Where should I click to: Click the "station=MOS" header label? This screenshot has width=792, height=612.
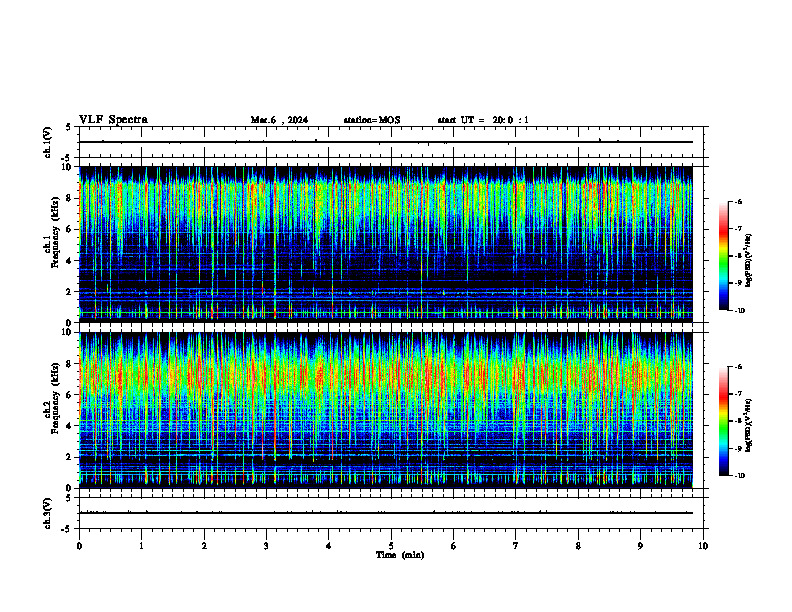click(x=372, y=120)
